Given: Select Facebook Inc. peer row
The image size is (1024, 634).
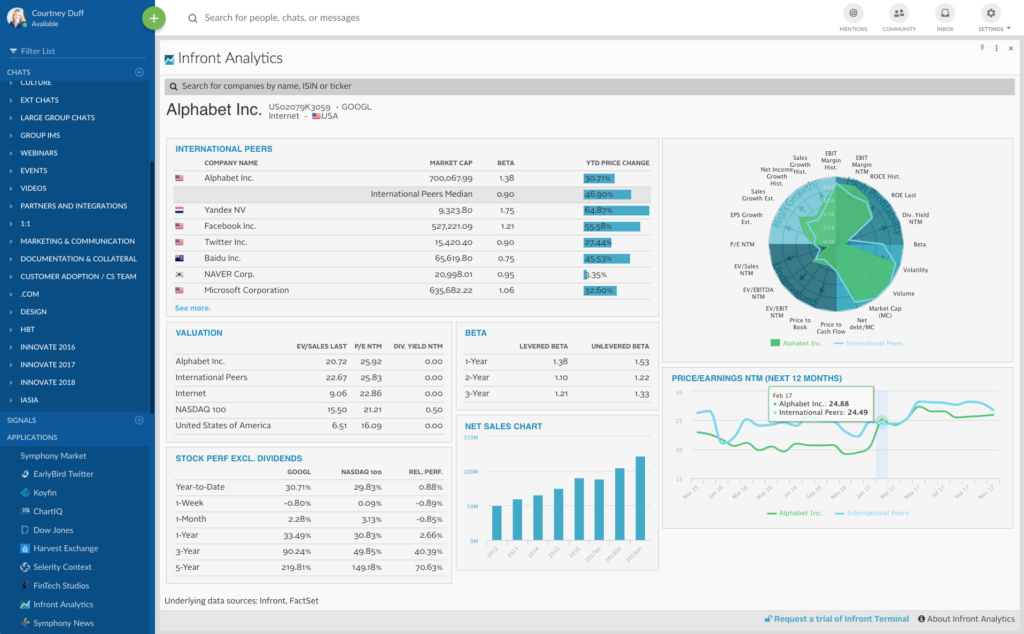Looking at the screenshot, I should point(412,226).
